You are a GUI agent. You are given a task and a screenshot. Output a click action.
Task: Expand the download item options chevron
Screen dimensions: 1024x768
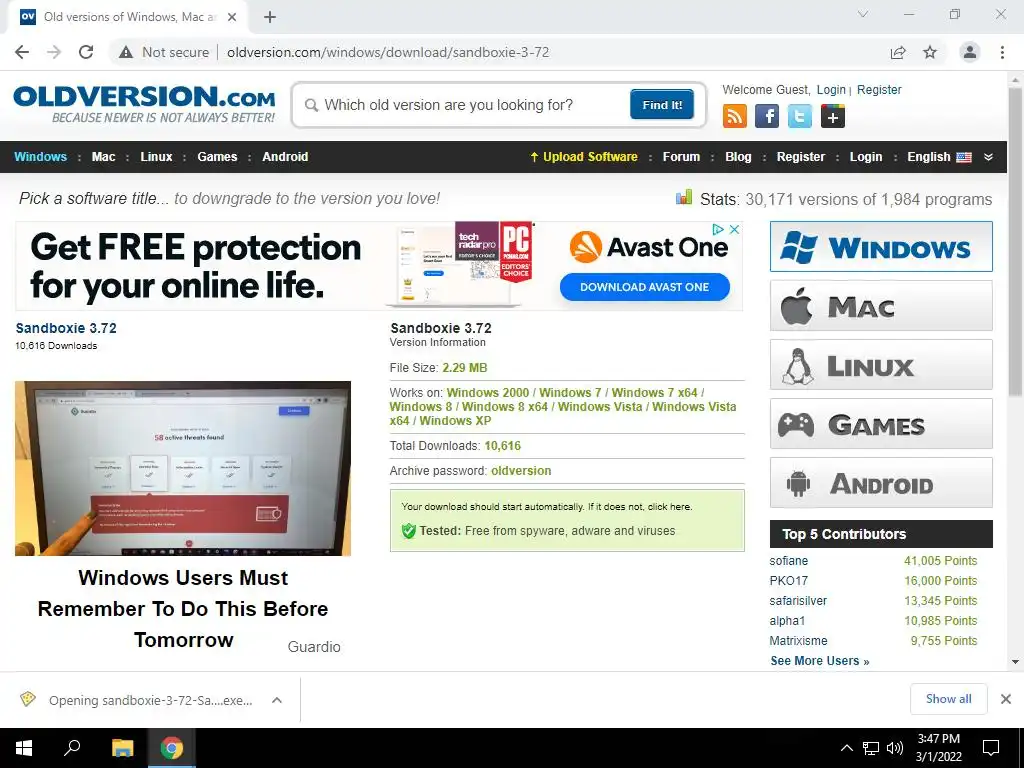coord(277,700)
